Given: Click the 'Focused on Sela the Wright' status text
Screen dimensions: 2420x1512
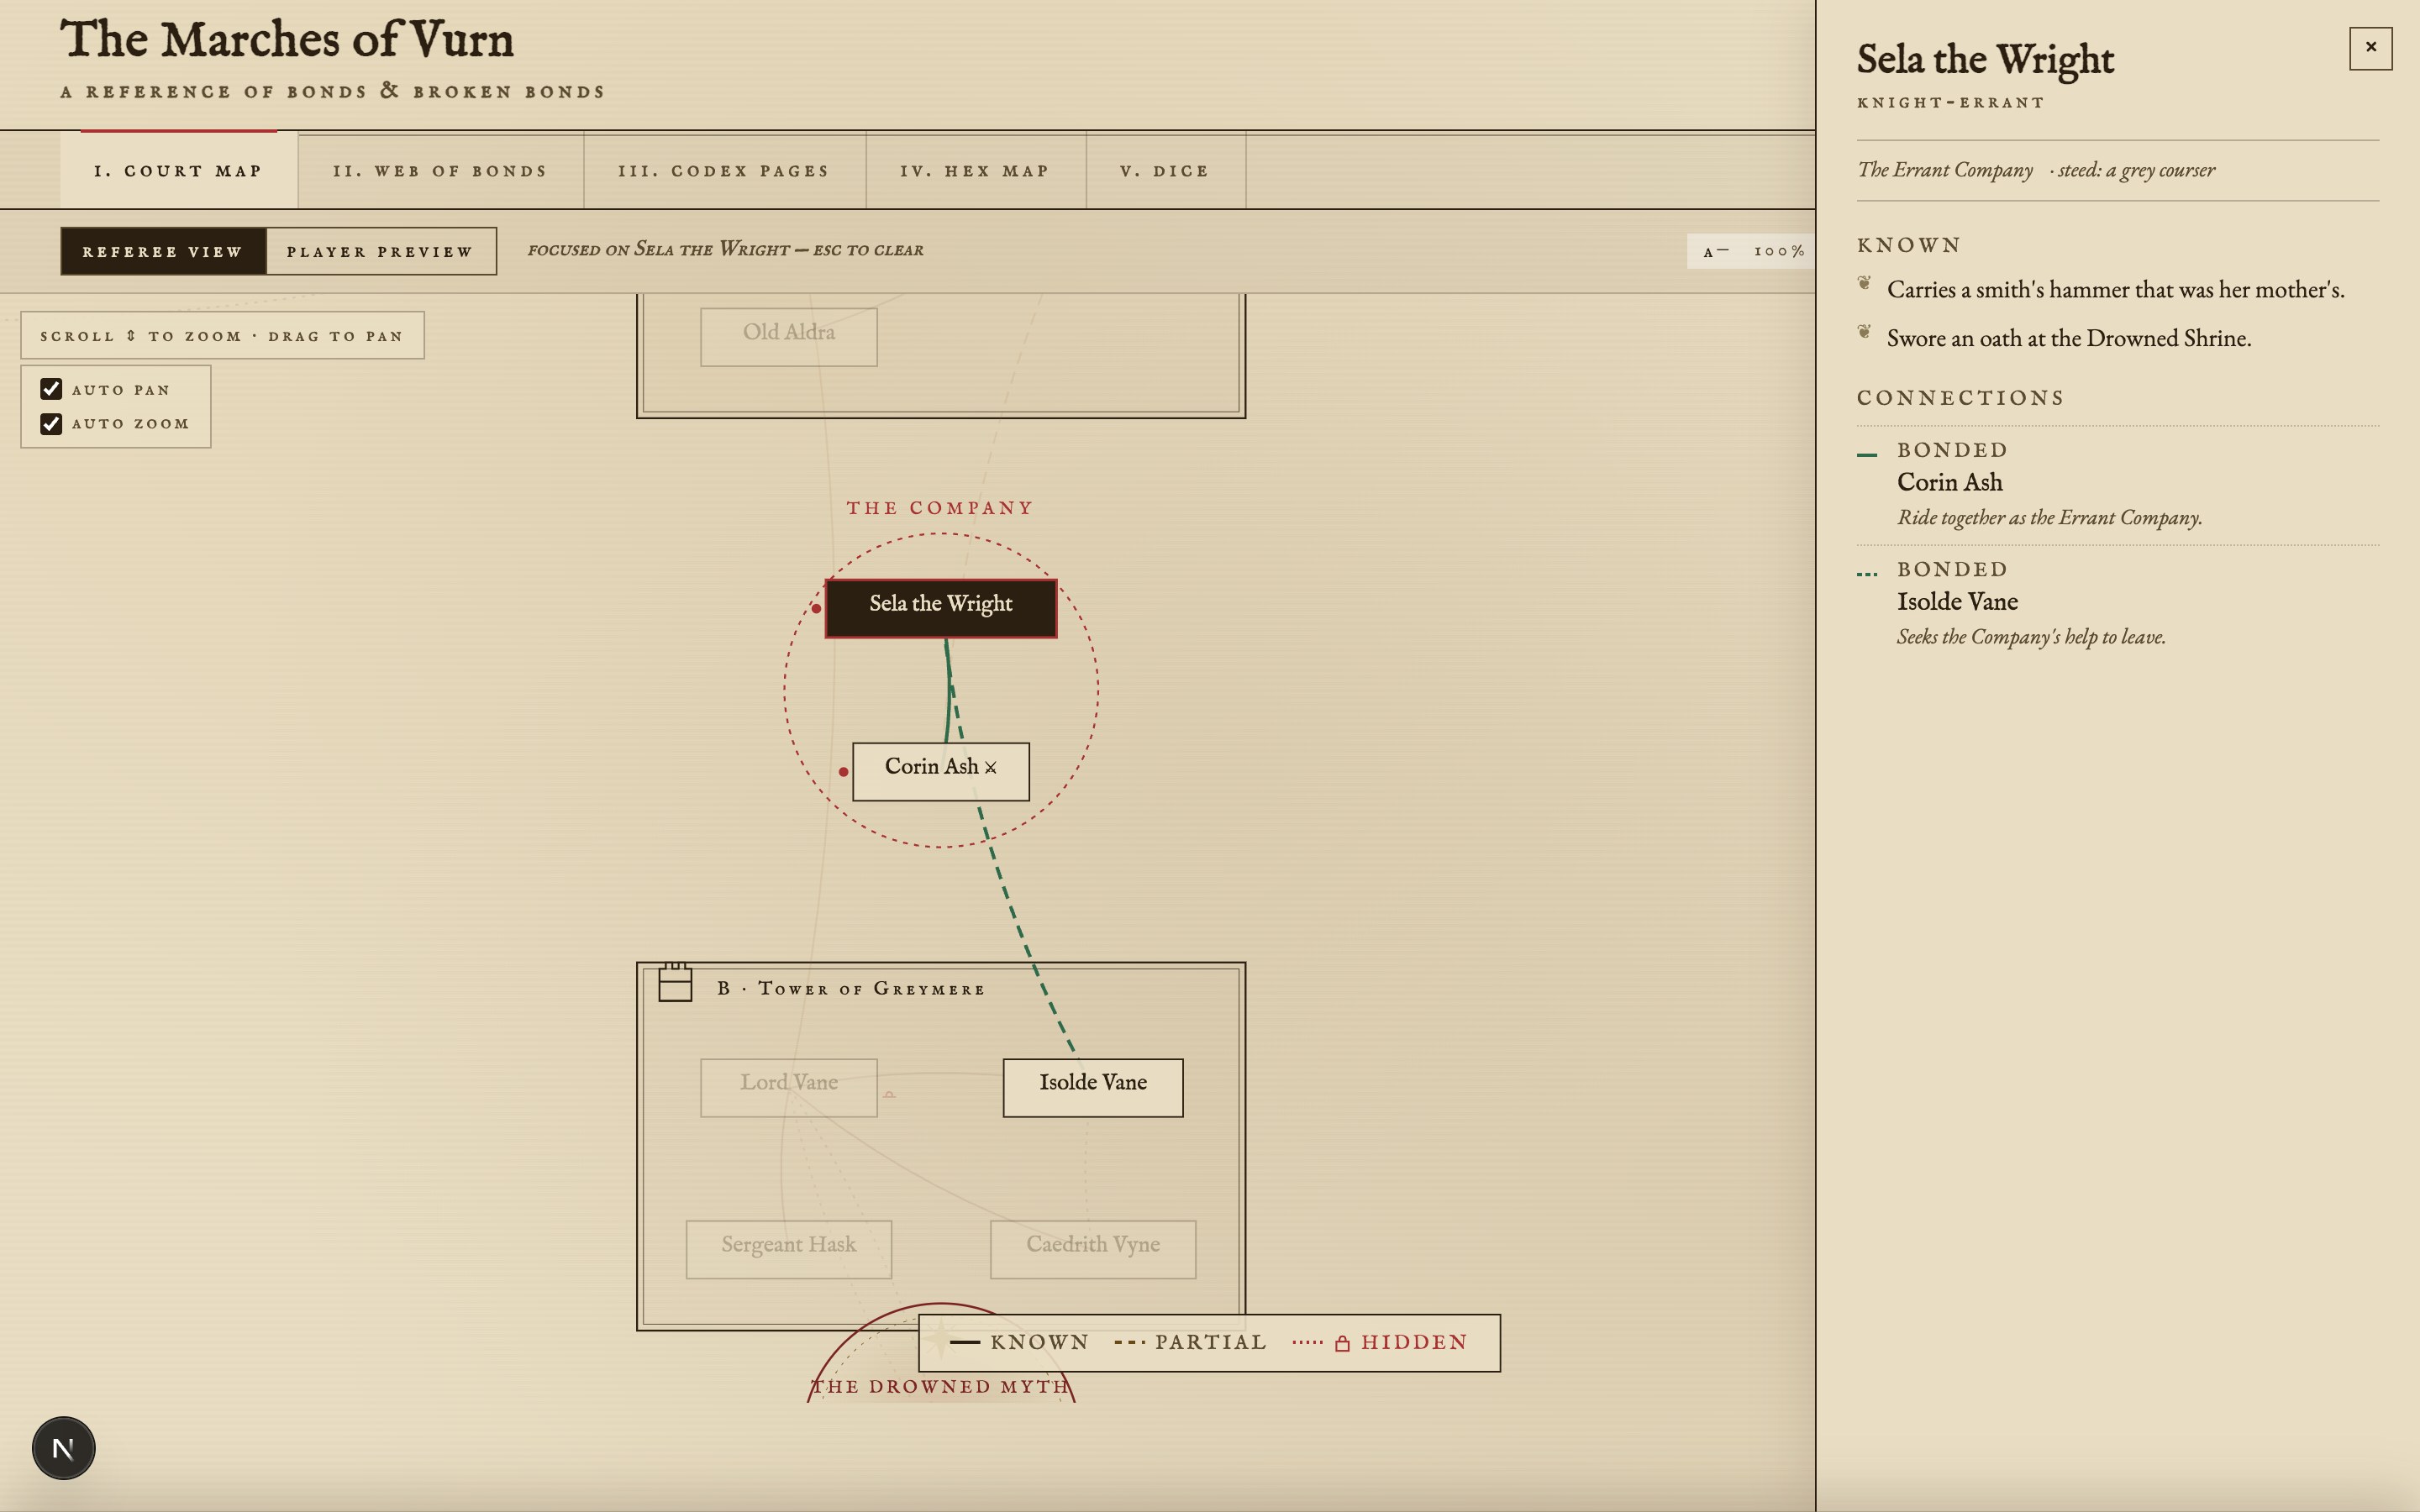Looking at the screenshot, I should tap(725, 249).
